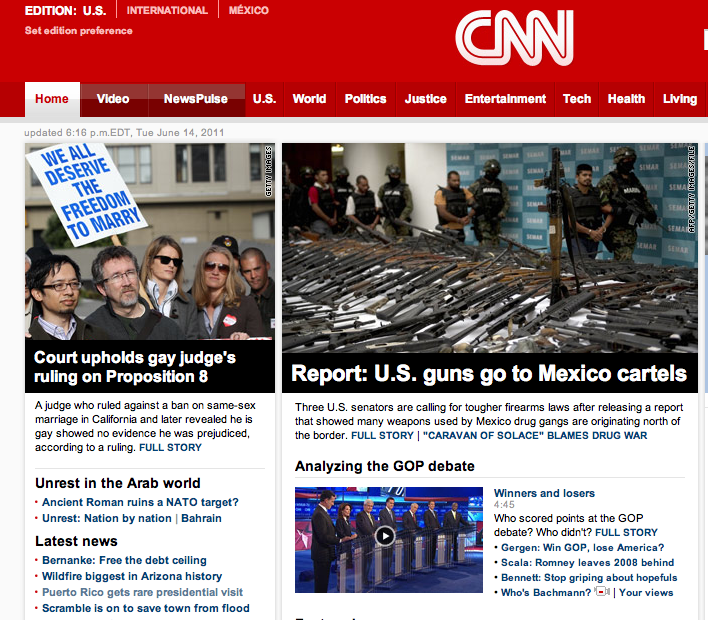Read 'Bernanke: Free the debt ceiling'
708x620 pixels.
coord(124,560)
